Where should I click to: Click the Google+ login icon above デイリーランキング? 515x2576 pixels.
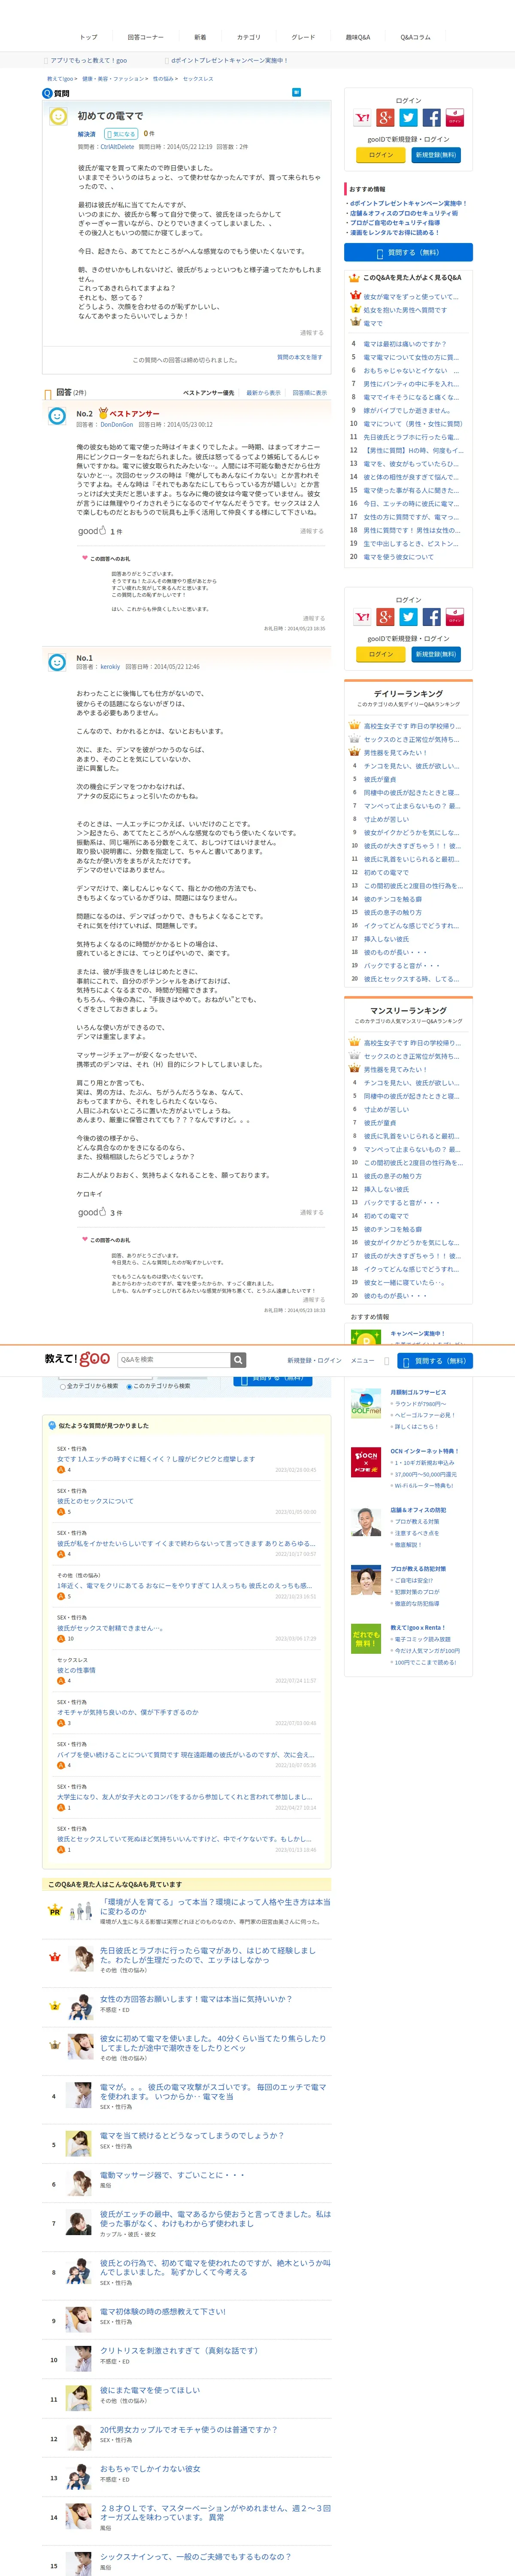[385, 617]
